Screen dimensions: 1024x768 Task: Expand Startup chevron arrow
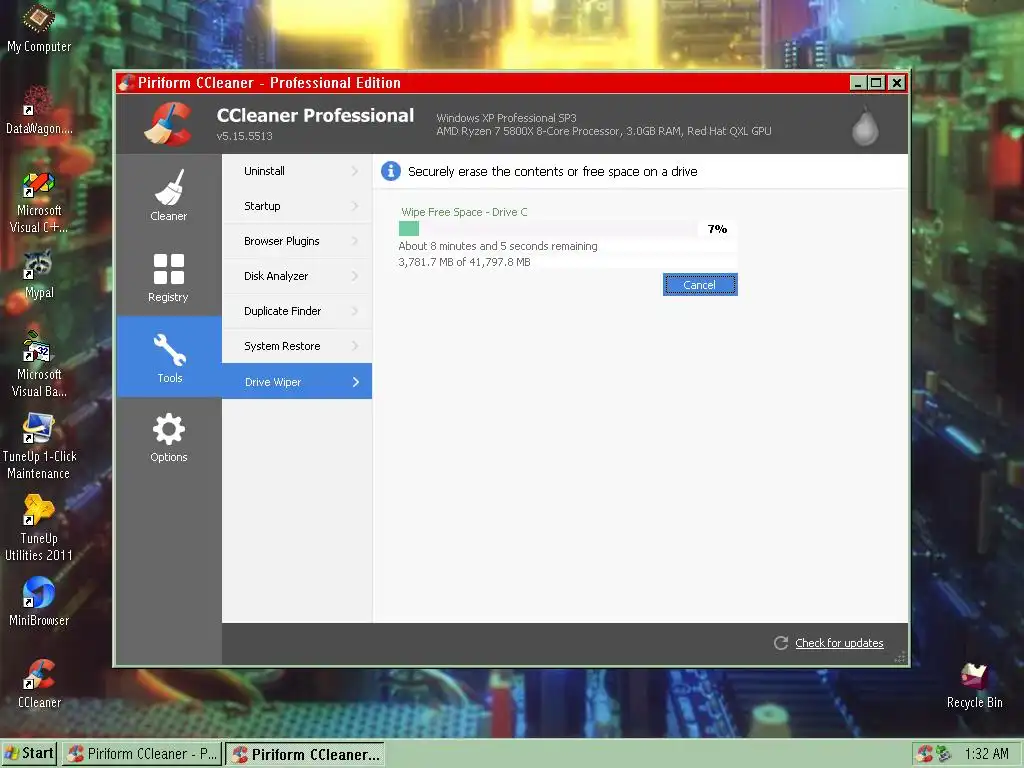point(355,206)
